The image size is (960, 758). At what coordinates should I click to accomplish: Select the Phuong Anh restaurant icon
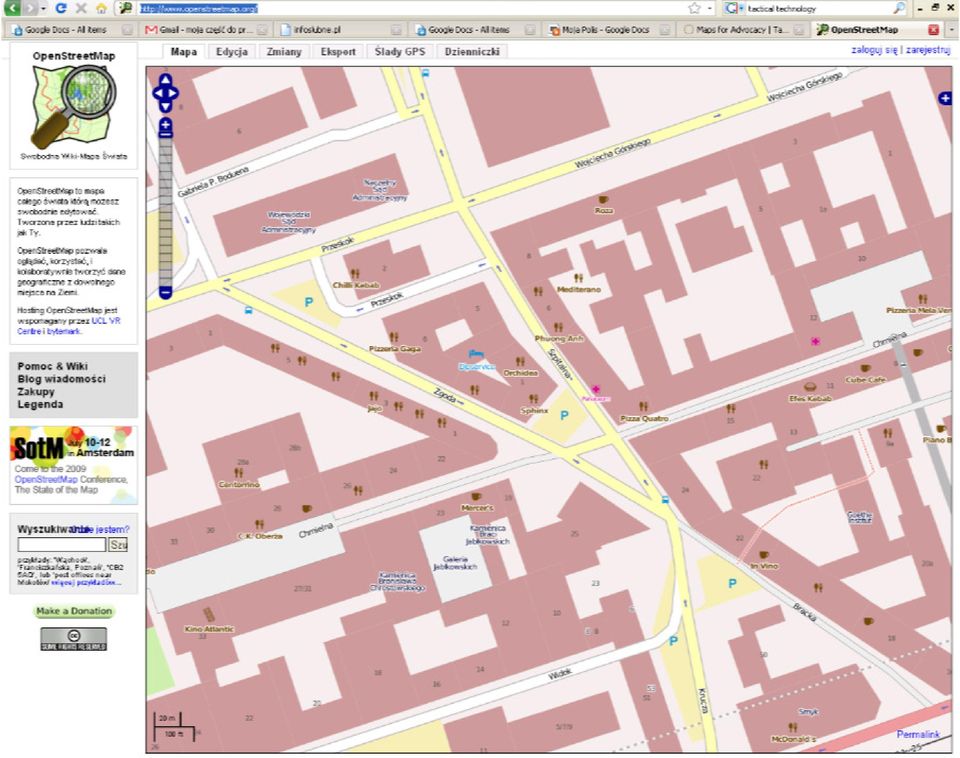tap(558, 327)
